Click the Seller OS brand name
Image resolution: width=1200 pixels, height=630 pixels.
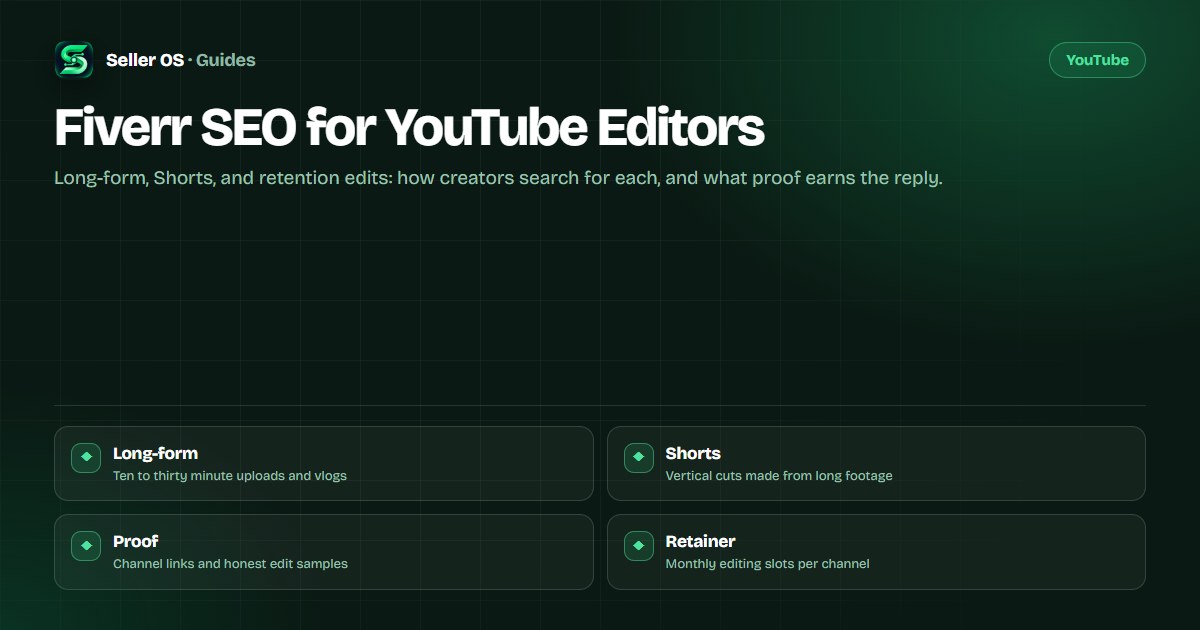145,60
